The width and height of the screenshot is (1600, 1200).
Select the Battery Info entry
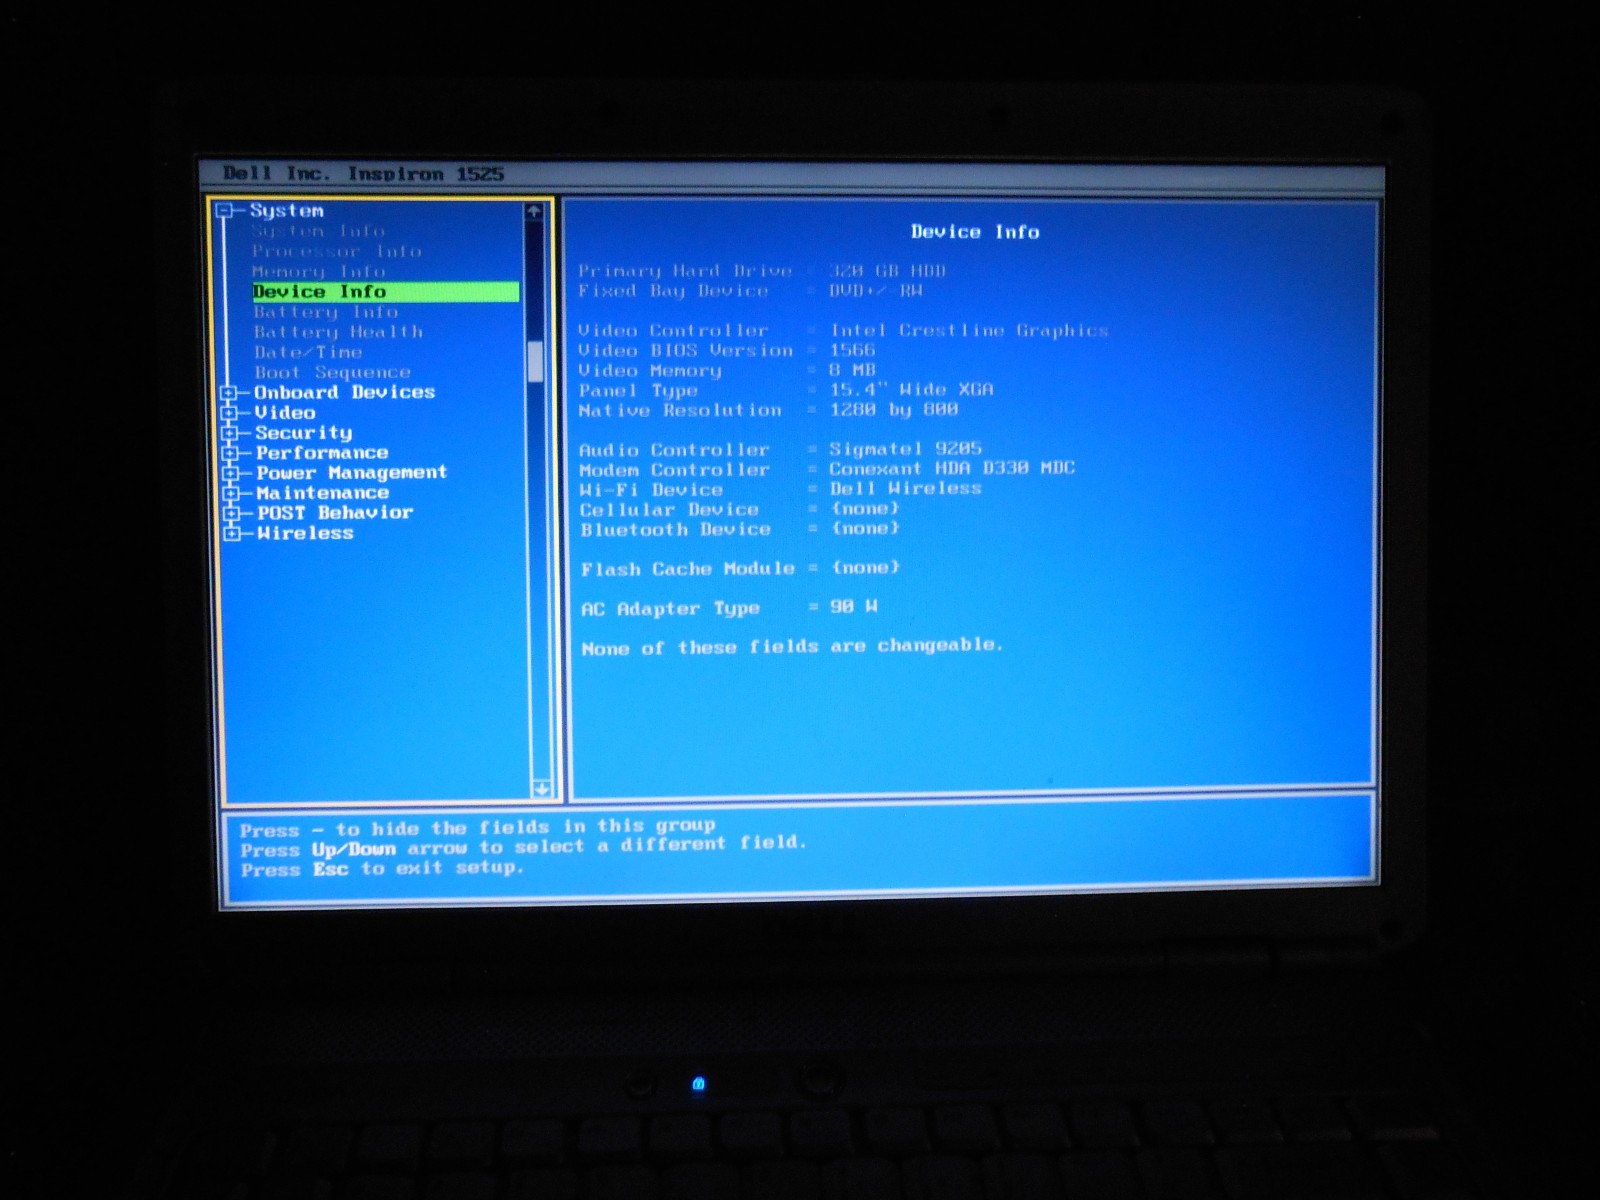point(326,312)
